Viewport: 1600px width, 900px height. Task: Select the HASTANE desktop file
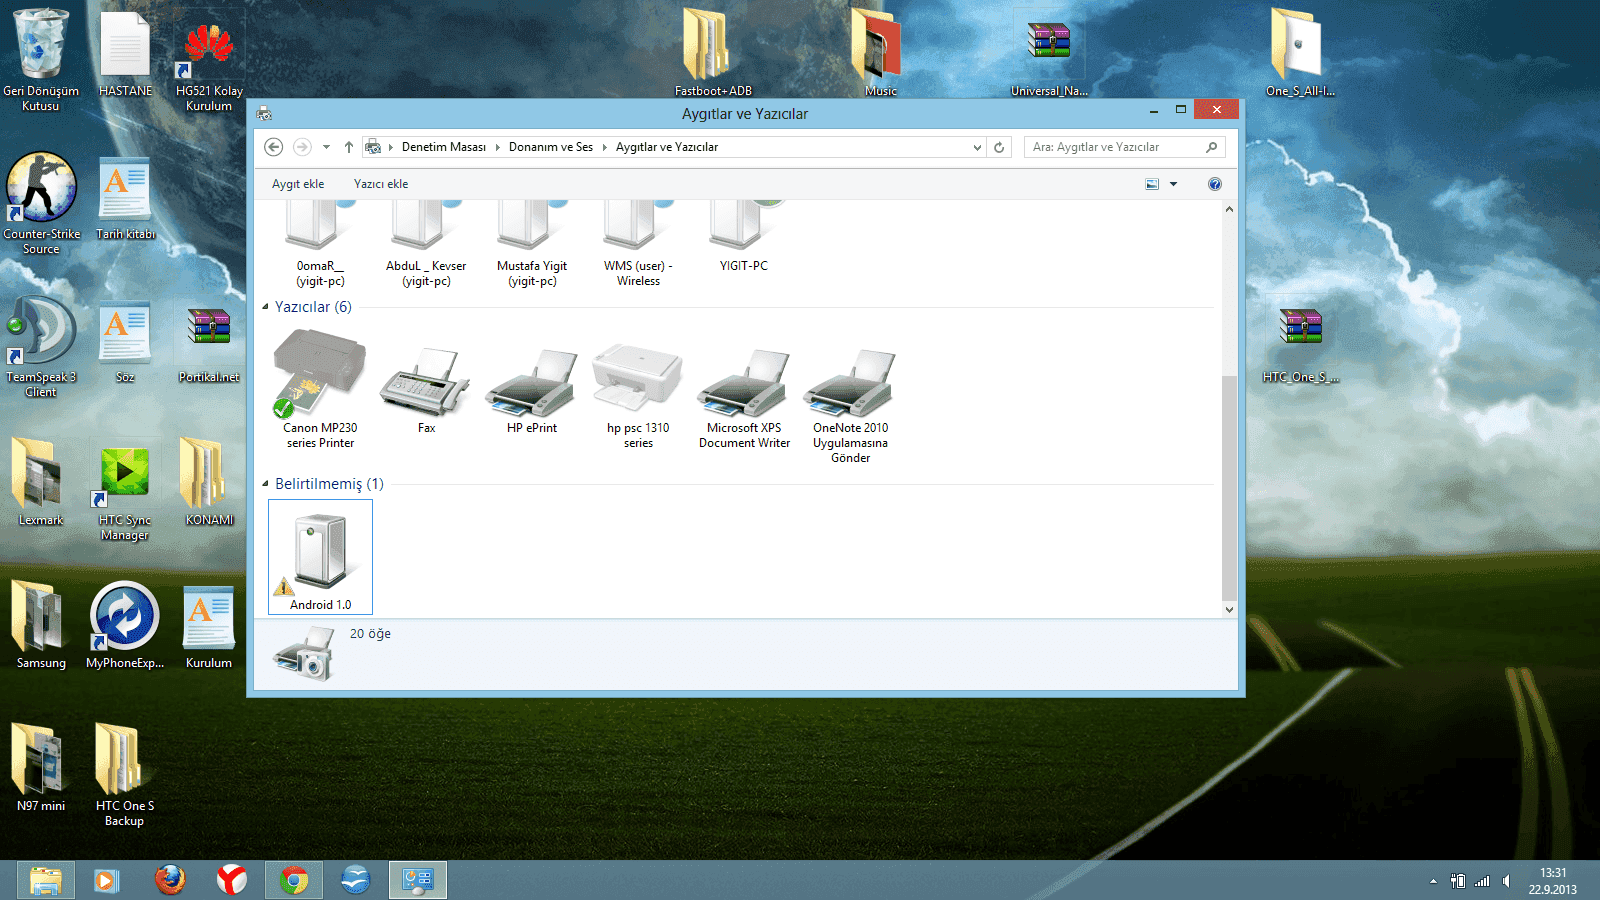click(125, 54)
